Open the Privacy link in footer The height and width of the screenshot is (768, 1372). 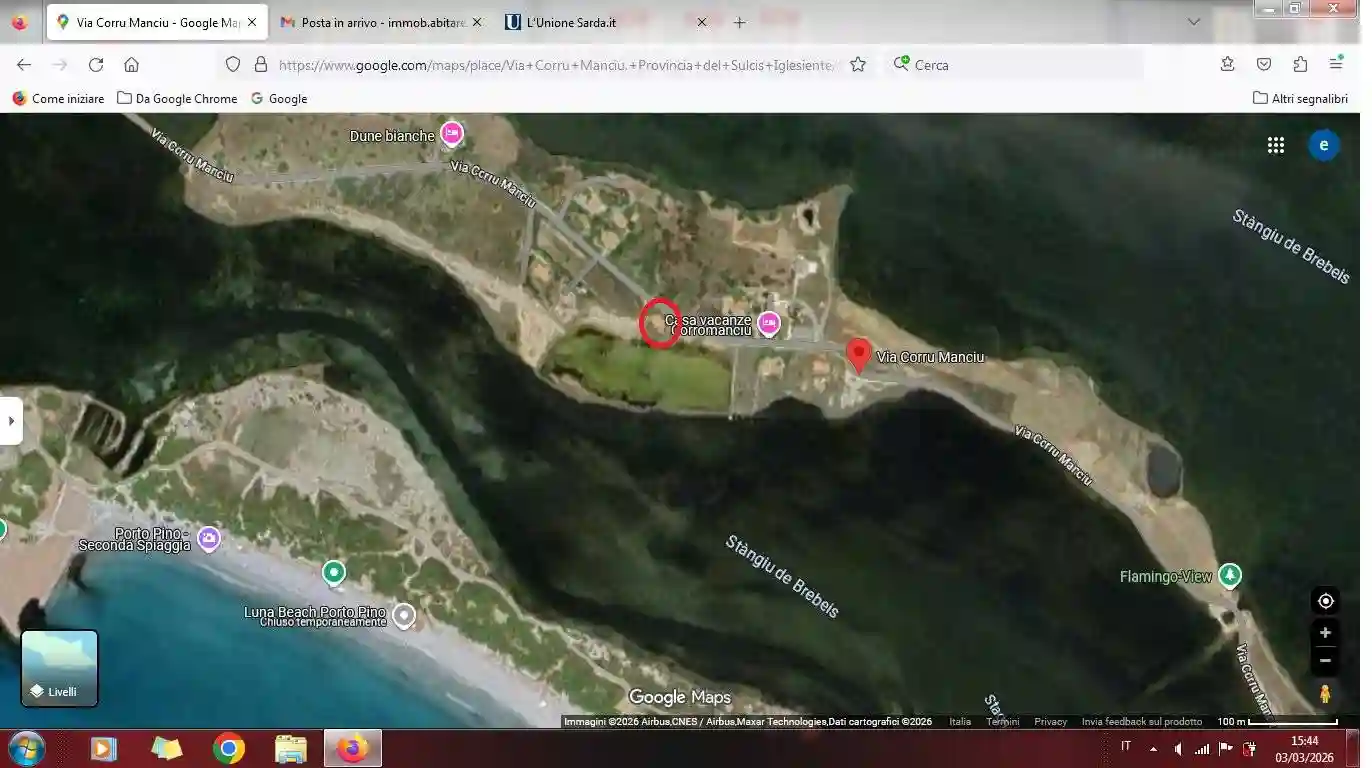[1050, 722]
